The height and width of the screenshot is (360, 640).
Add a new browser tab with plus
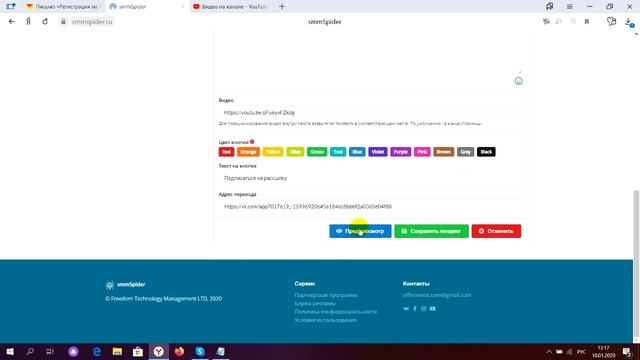(x=282, y=7)
